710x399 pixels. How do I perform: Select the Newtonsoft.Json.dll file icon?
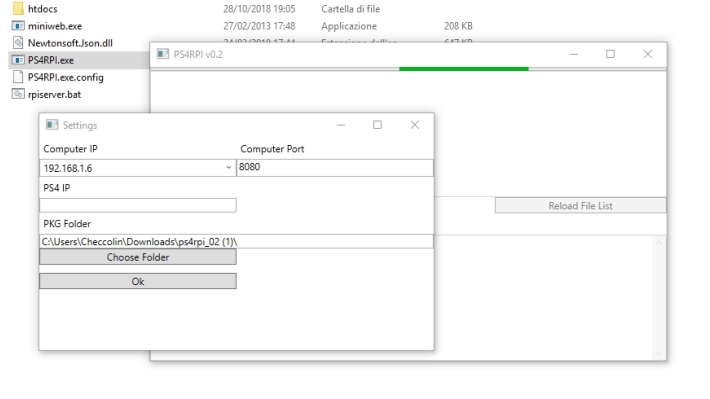pyautogui.click(x=18, y=43)
